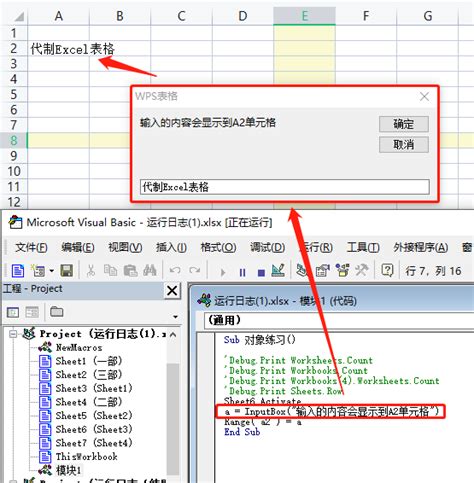The image size is (474, 483).
Task: Open the 编辑(E) menu
Action: [78, 247]
